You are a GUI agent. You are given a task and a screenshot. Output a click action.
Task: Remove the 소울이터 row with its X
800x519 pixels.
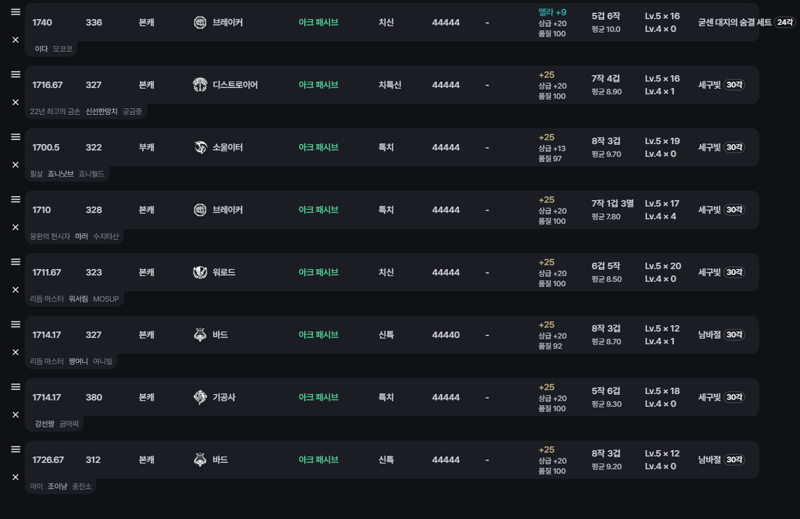click(x=15, y=165)
